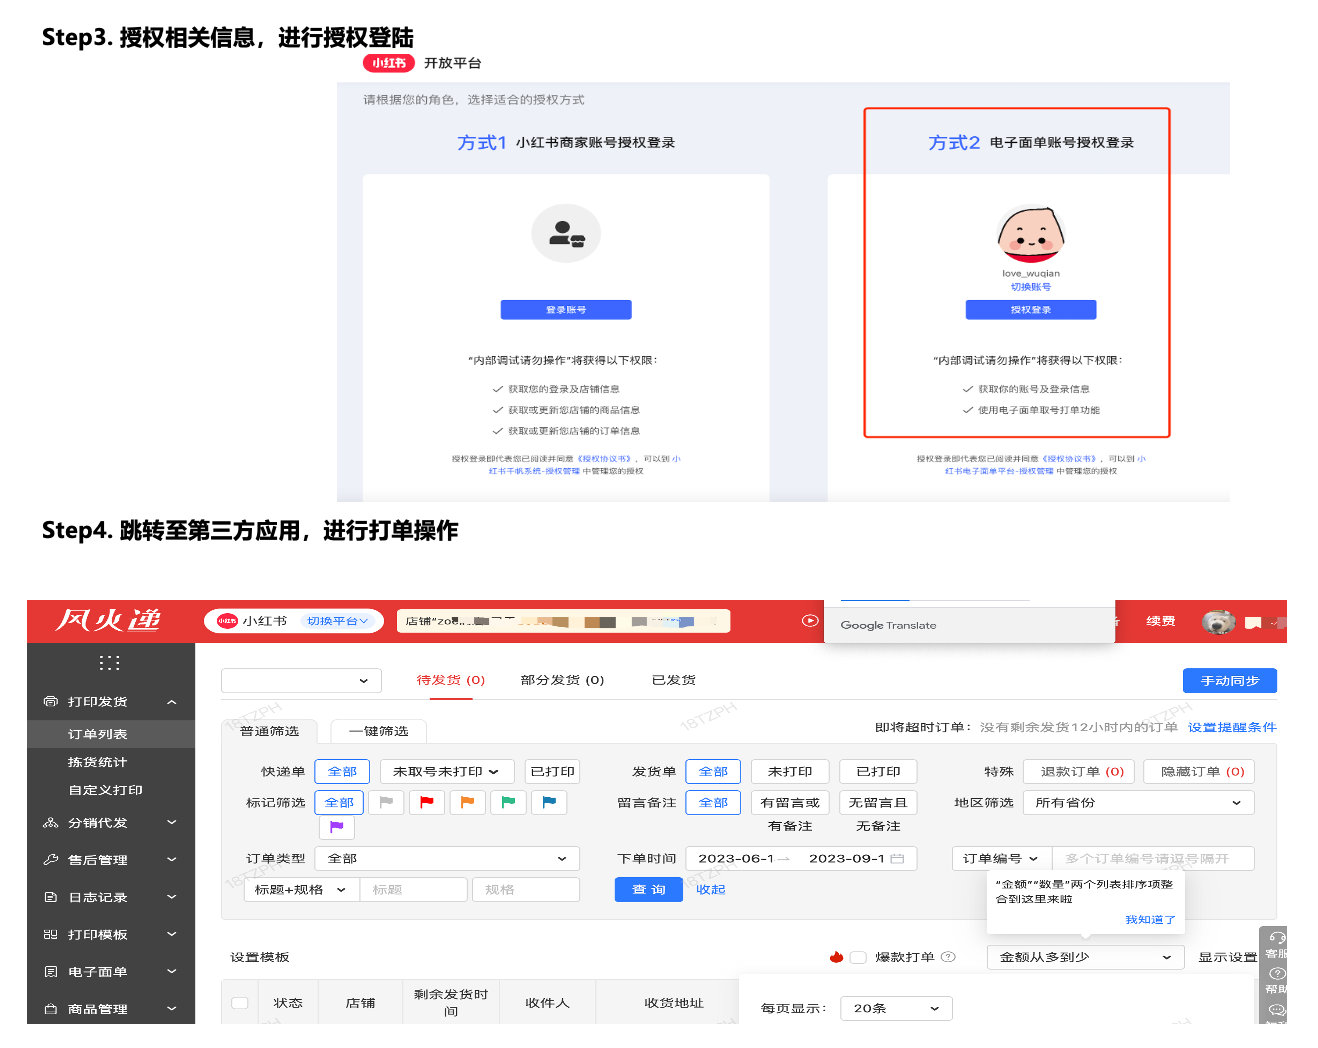Switch to 已发货 tab
This screenshot has height=1048, width=1318.
tap(674, 680)
